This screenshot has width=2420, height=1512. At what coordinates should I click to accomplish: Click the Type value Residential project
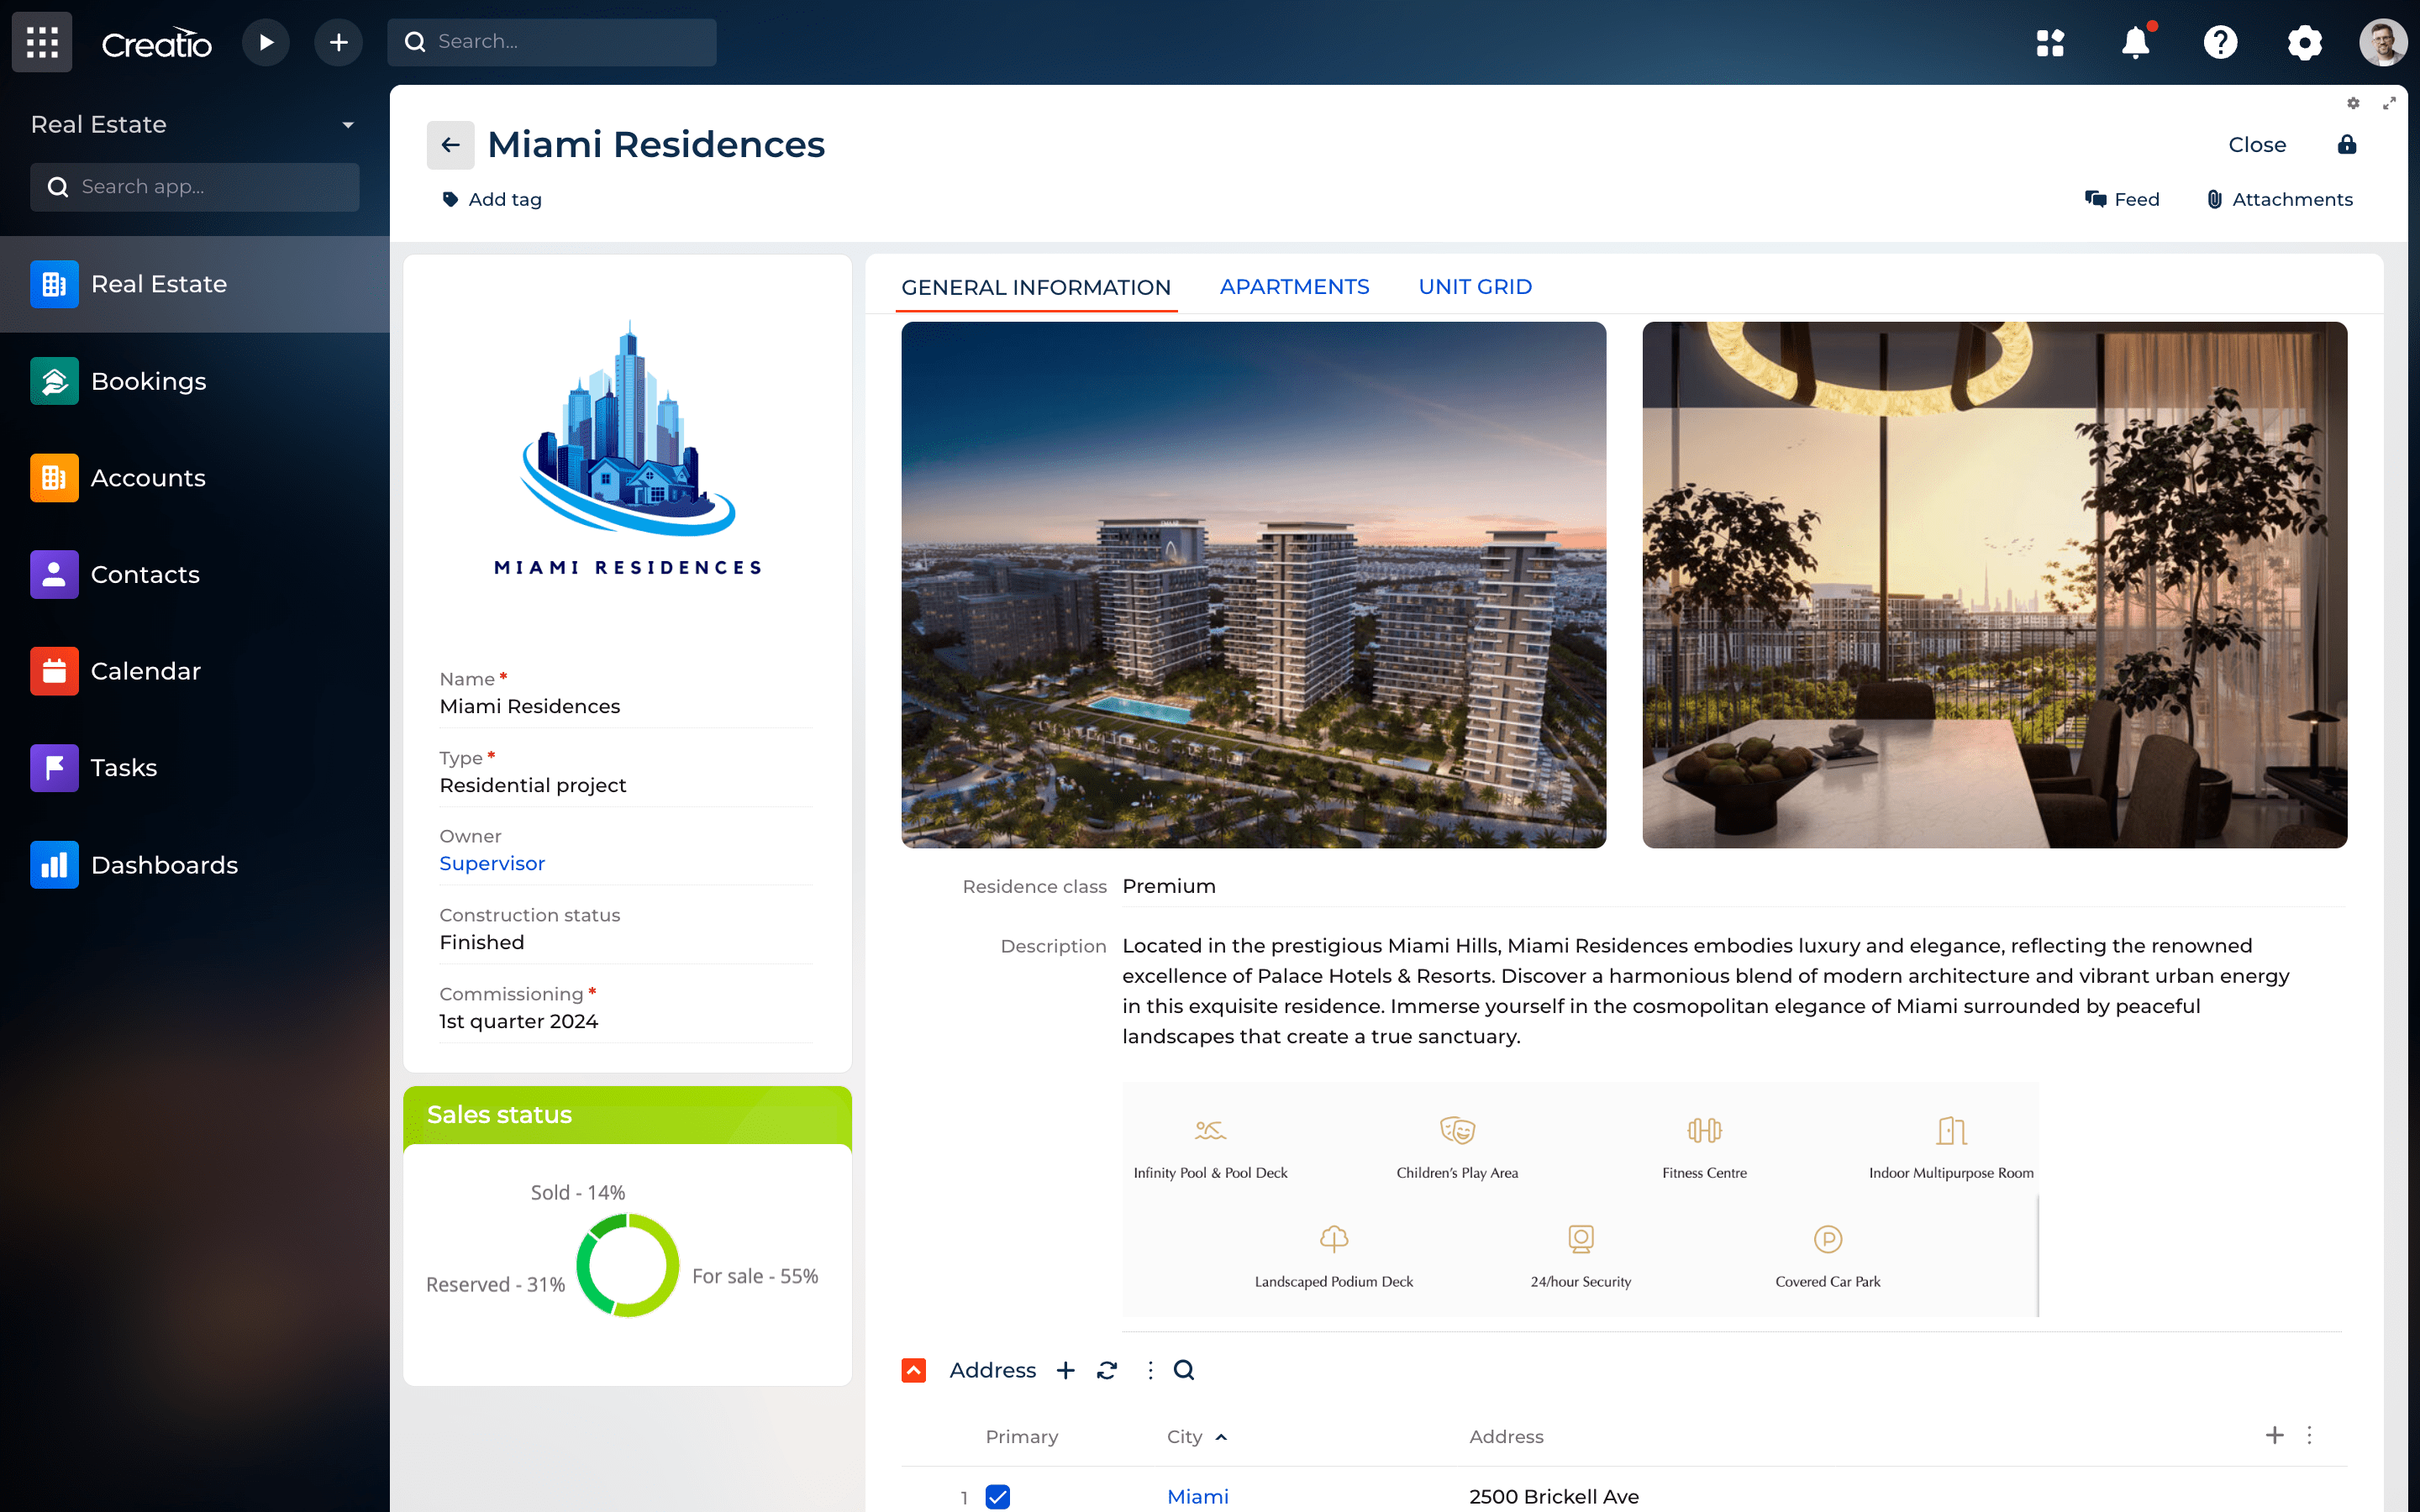point(533,785)
